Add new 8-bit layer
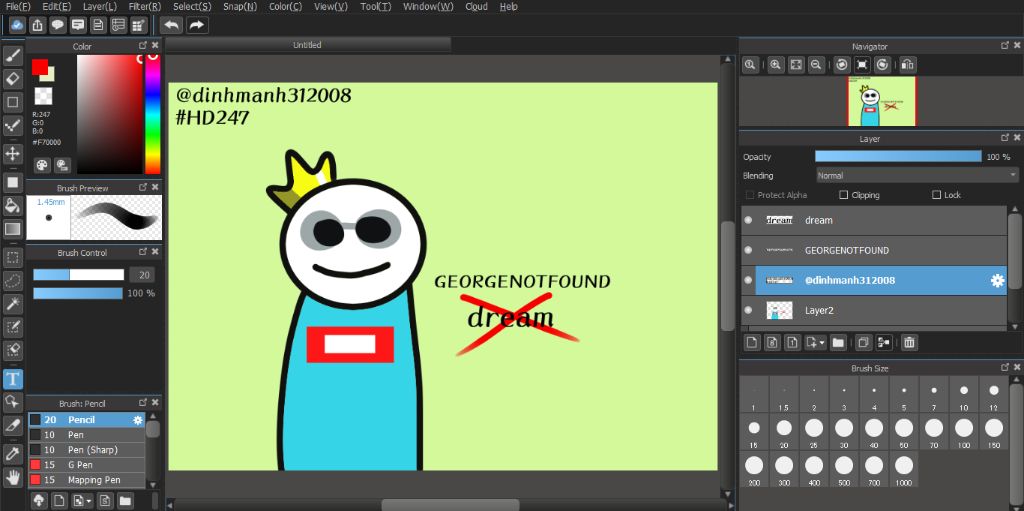Image resolution: width=1024 pixels, height=511 pixels. tap(772, 342)
